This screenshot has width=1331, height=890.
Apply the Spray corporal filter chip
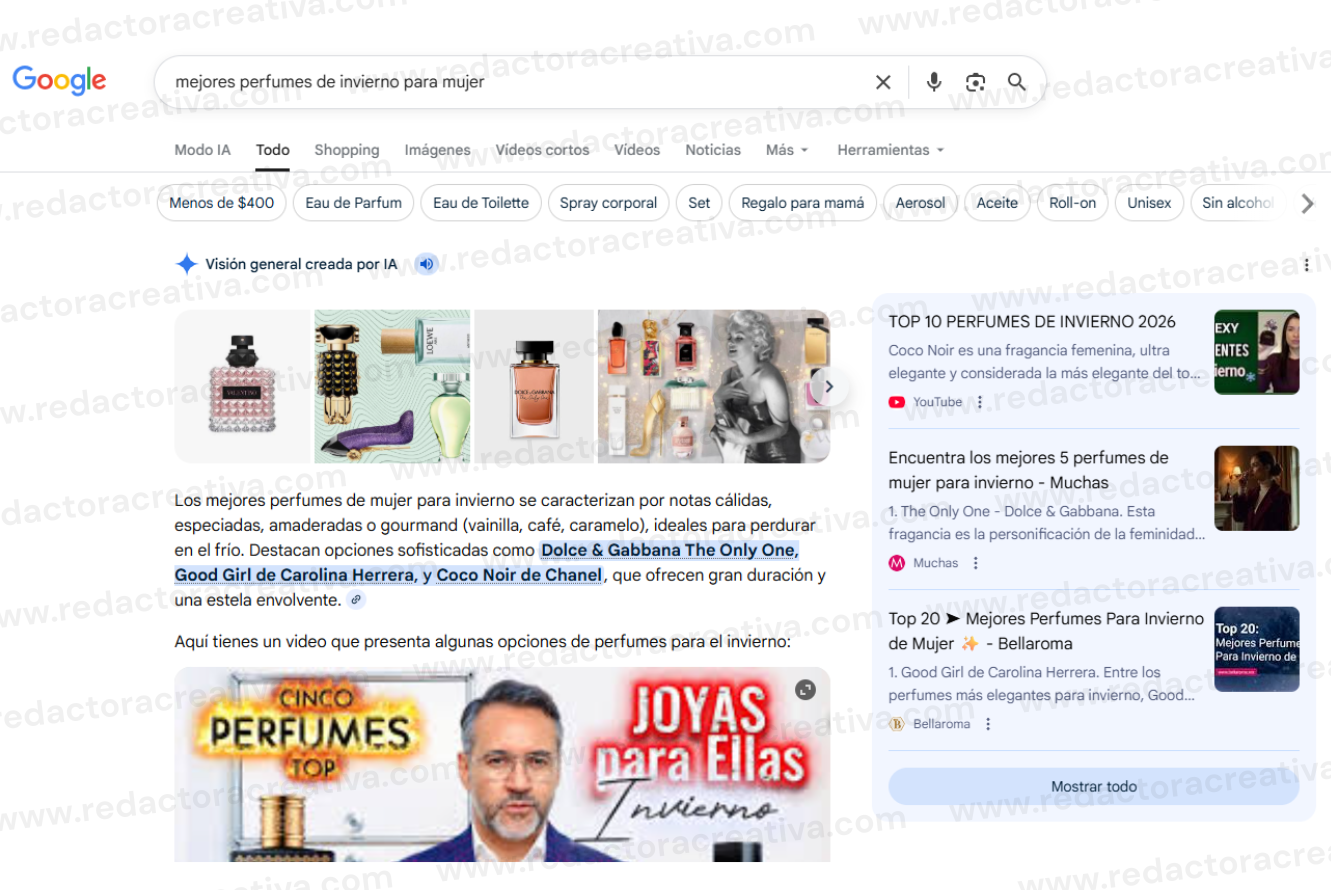[x=608, y=203]
